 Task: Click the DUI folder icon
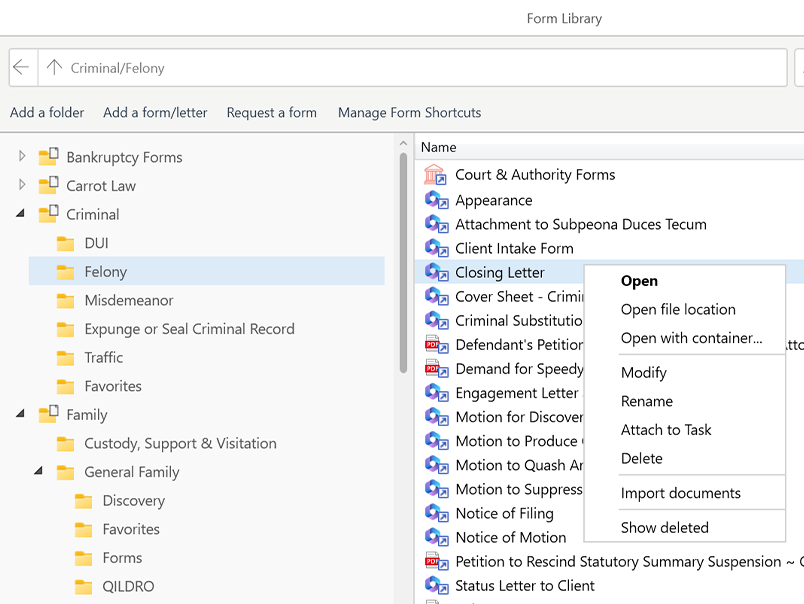point(66,243)
